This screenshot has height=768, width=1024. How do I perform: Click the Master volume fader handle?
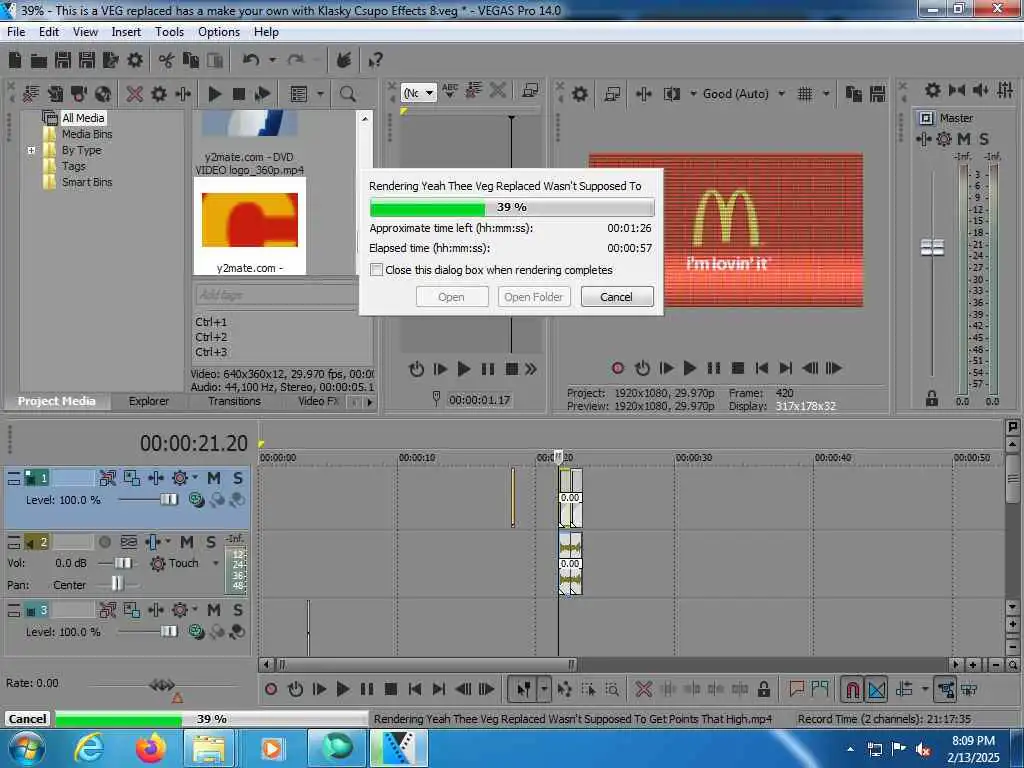click(x=932, y=248)
